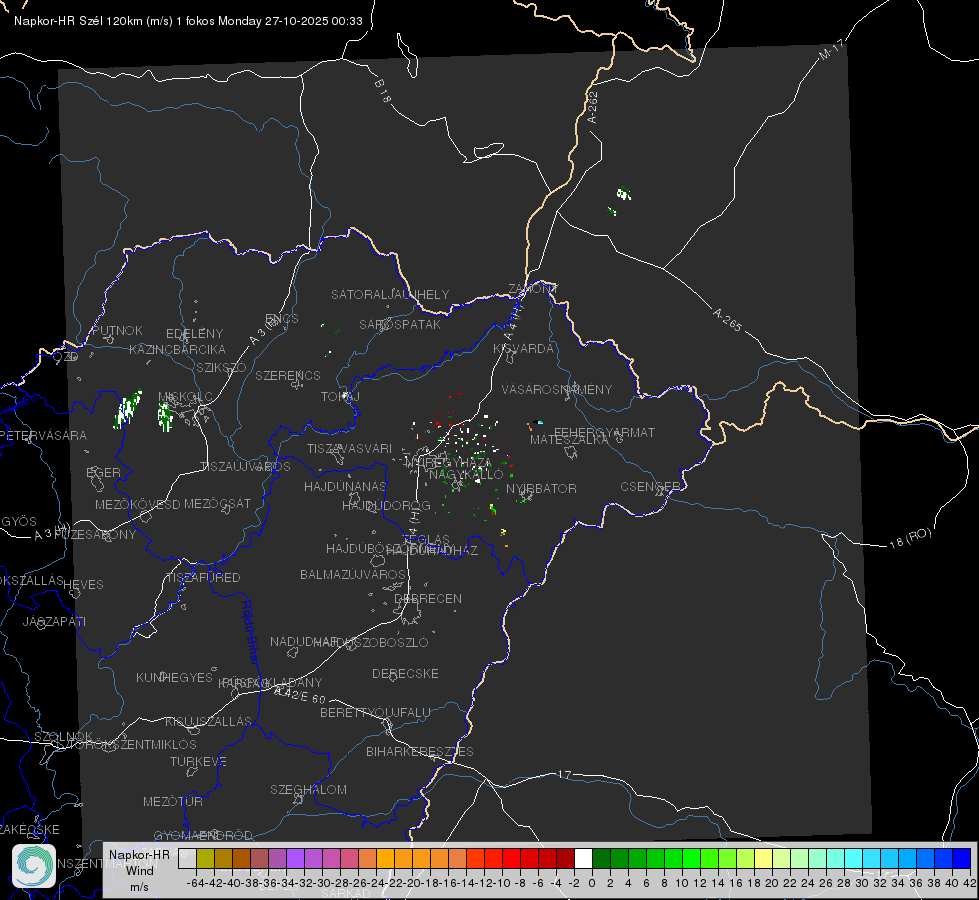The height and width of the screenshot is (900, 979).
Task: Click the dark red swatch between -4 and -2
Action: (x=565, y=858)
